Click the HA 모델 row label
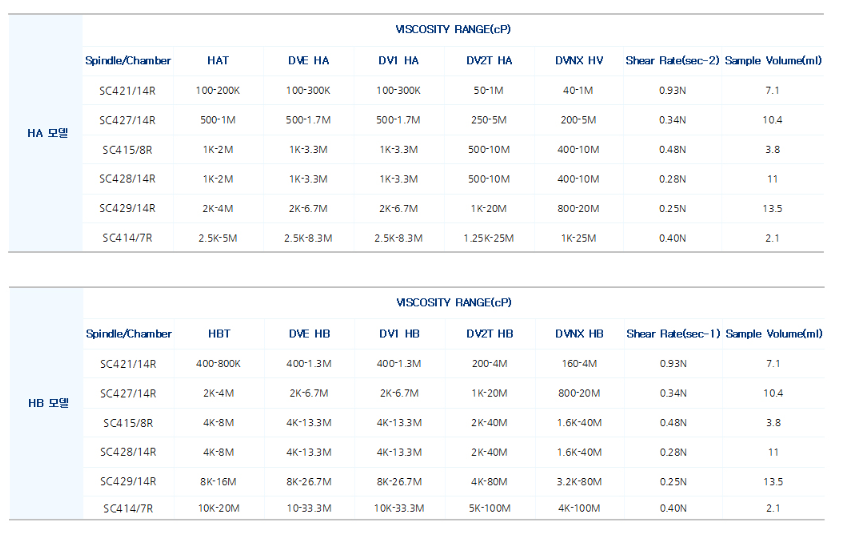This screenshot has width=843, height=536. [46, 133]
